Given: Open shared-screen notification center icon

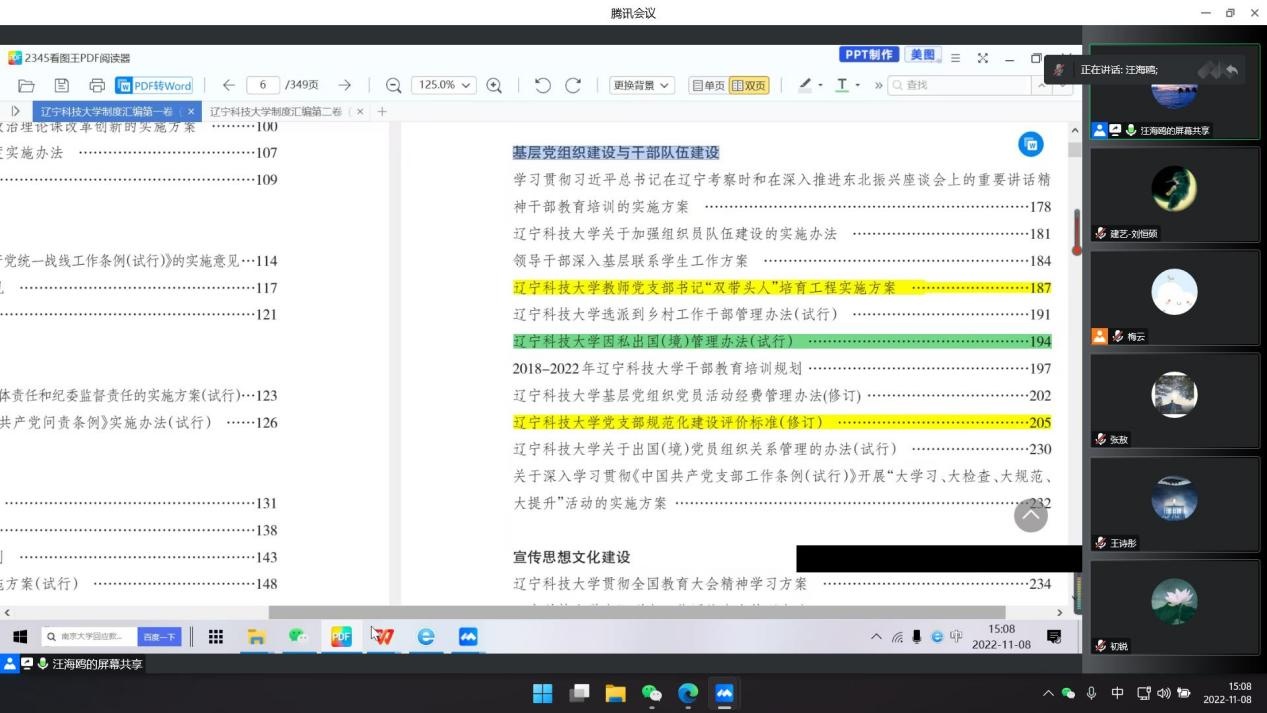Looking at the screenshot, I should (x=1053, y=637).
